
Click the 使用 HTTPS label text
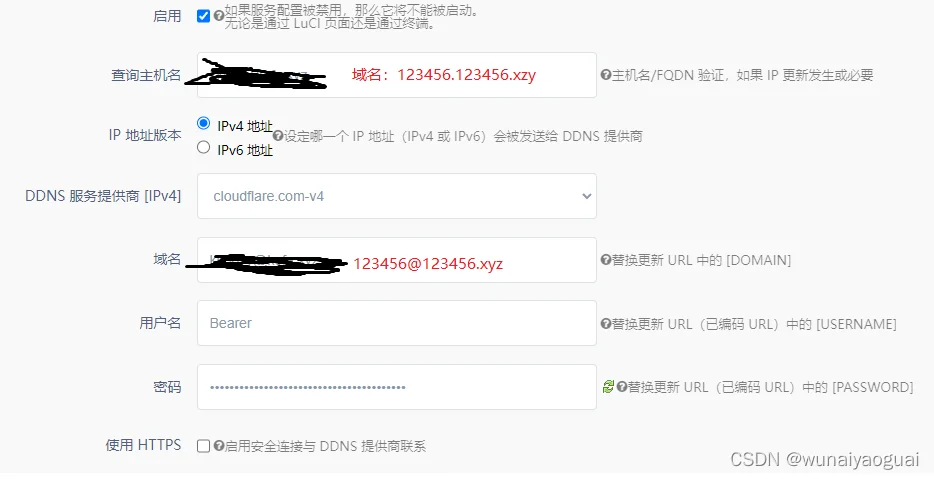[143, 445]
